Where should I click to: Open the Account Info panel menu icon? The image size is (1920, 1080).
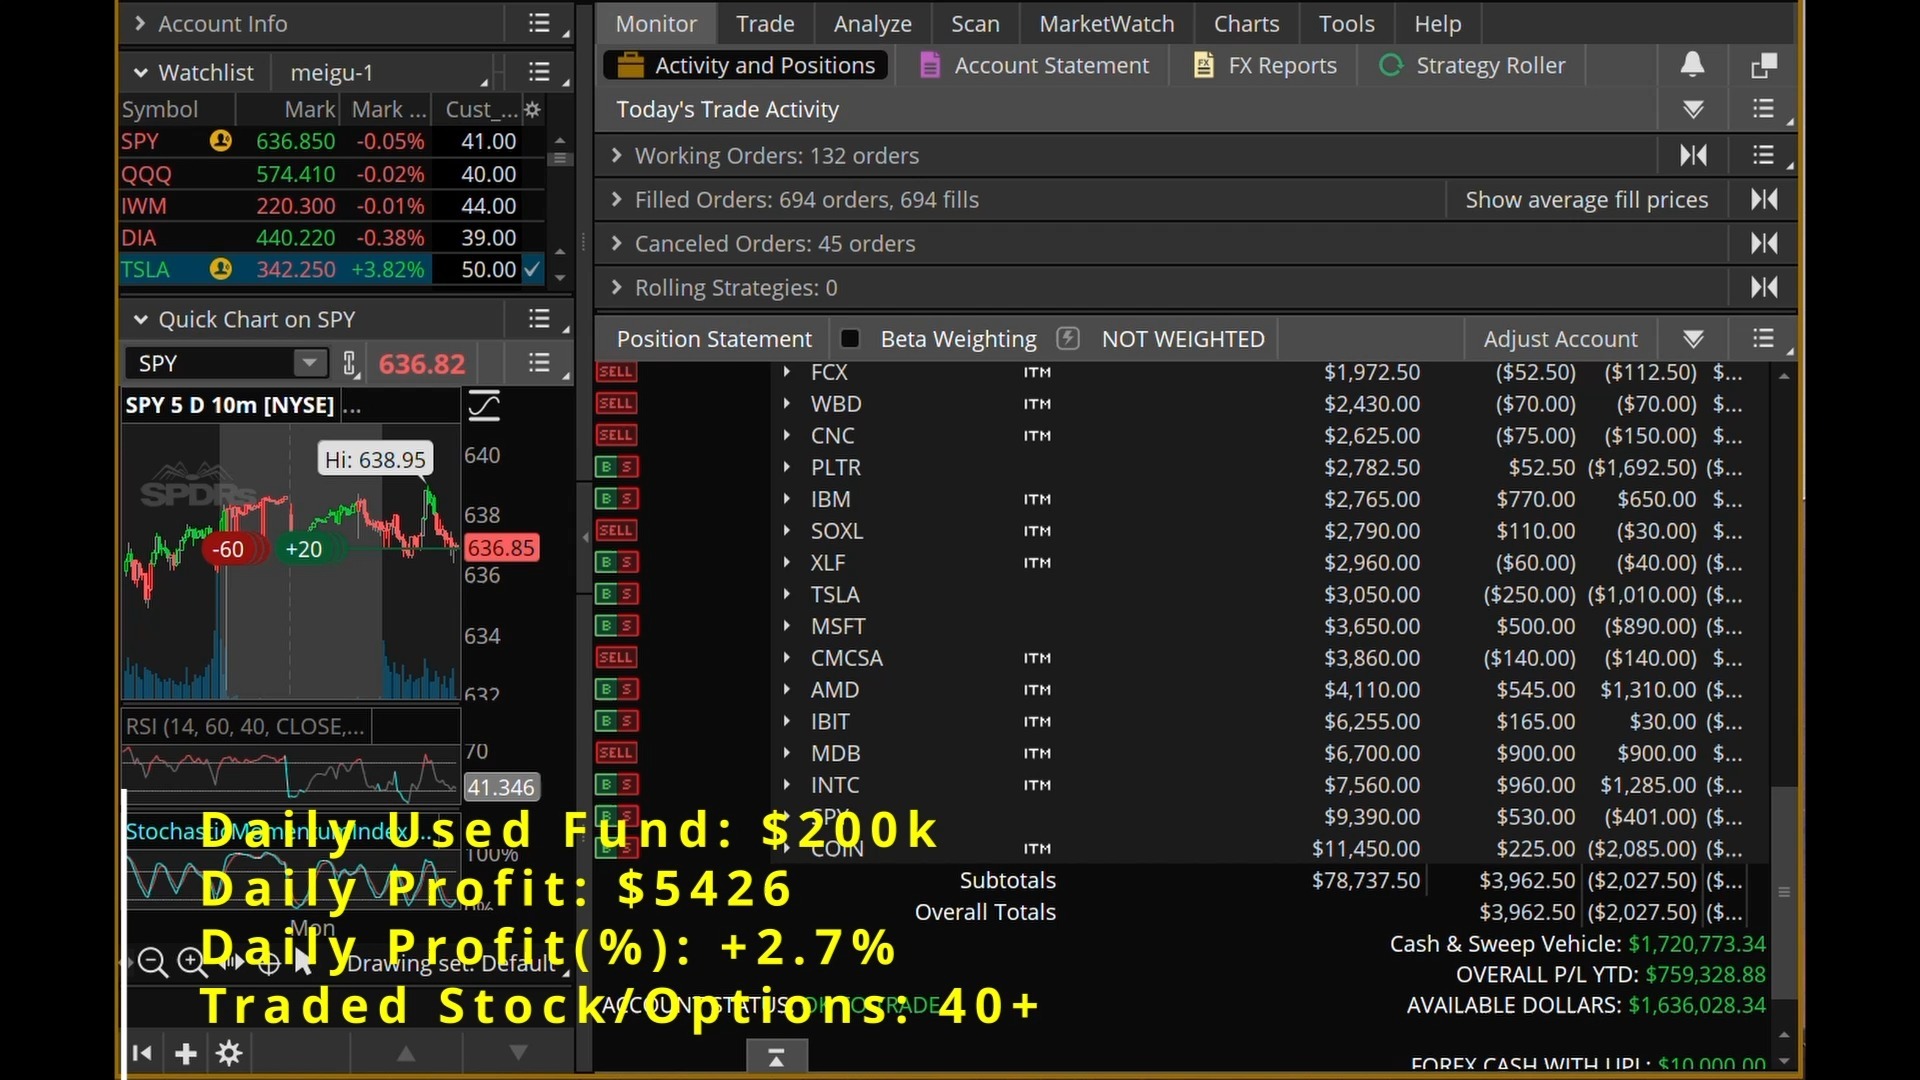(x=540, y=23)
